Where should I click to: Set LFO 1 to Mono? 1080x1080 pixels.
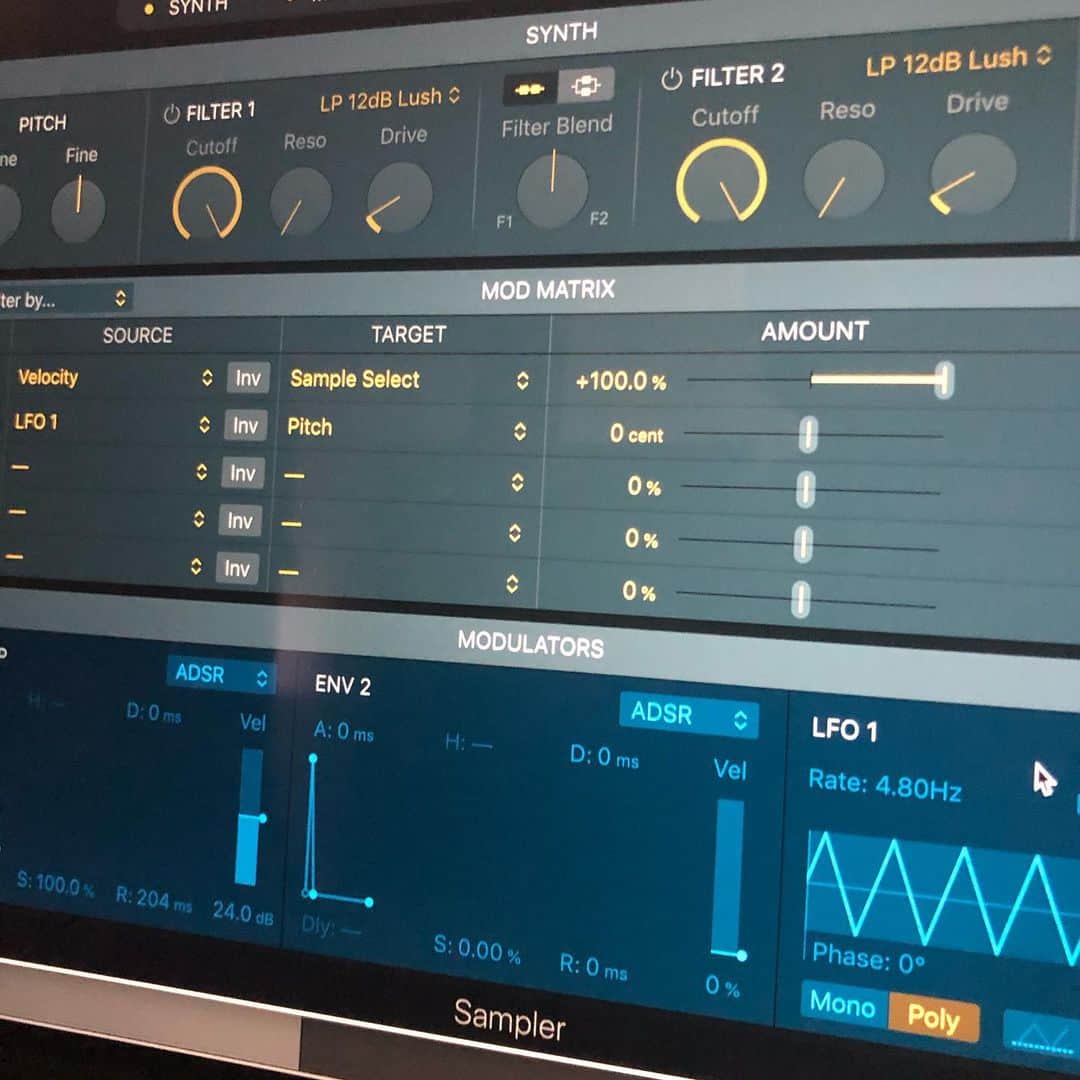click(x=843, y=1004)
